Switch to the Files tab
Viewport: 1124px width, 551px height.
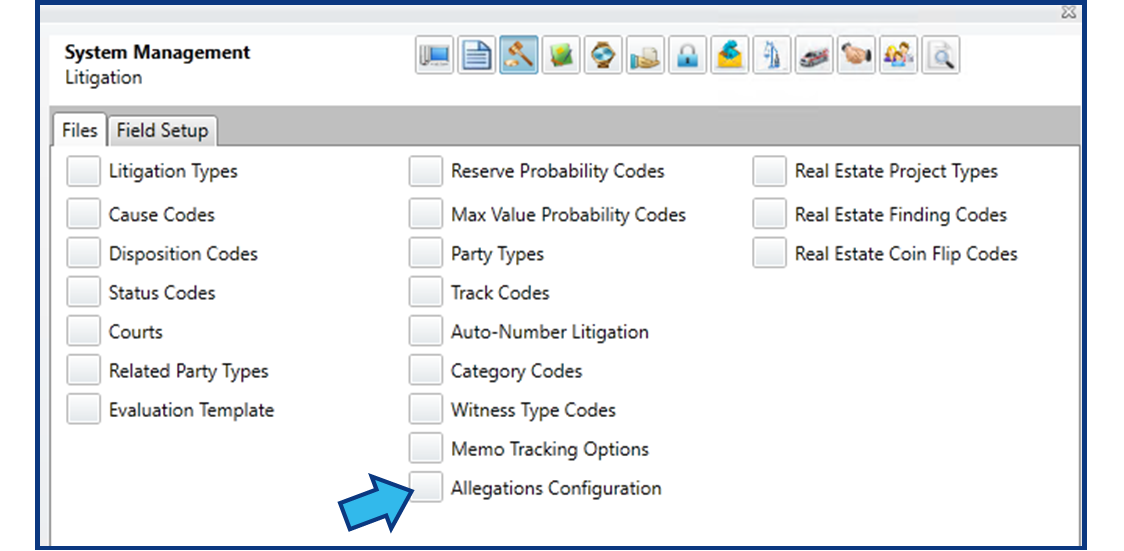(80, 130)
